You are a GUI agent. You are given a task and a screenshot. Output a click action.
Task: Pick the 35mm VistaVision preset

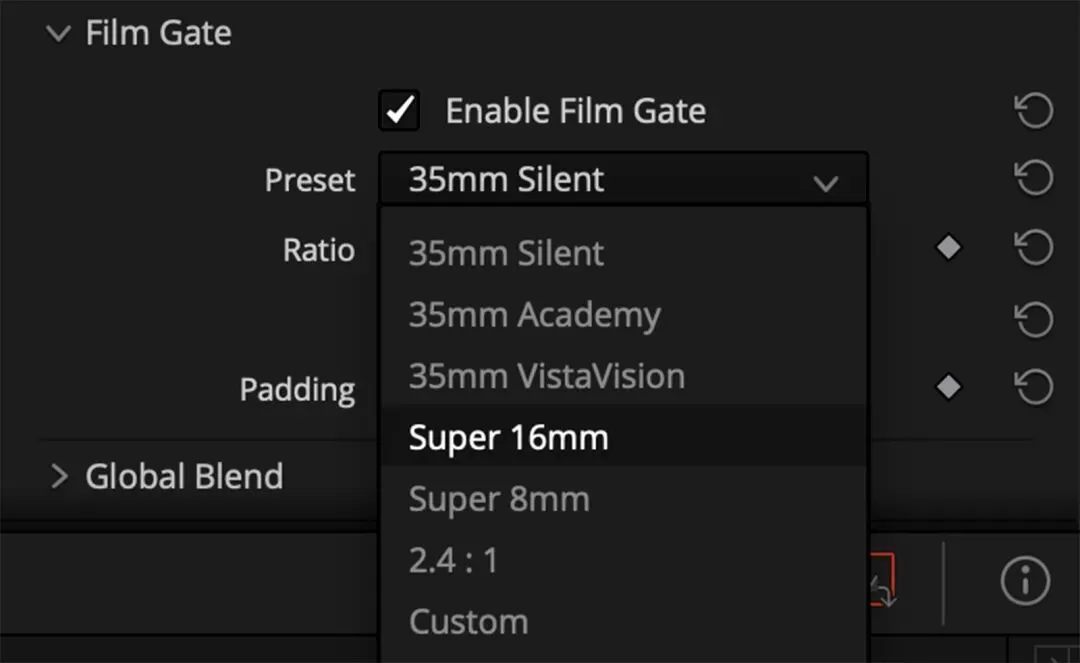click(546, 376)
